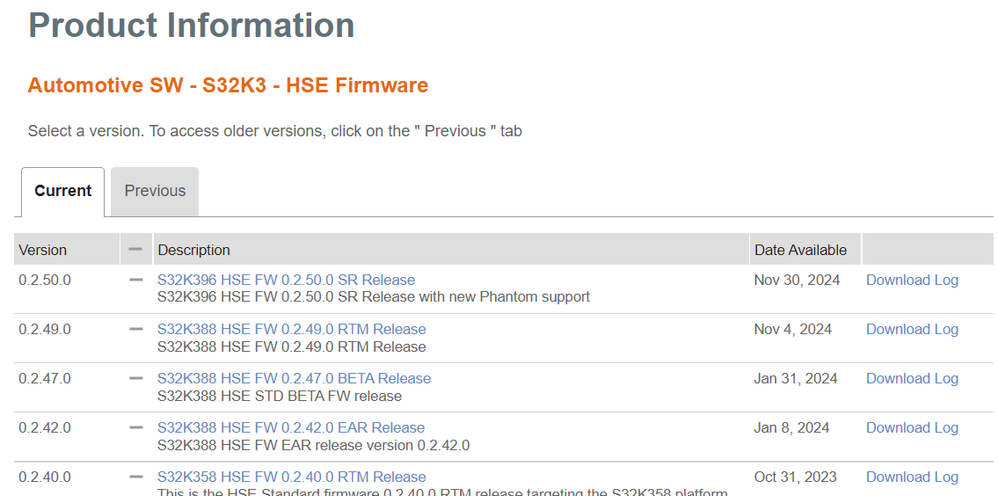Collapse the 0.2.50.0 version row

coord(136,280)
